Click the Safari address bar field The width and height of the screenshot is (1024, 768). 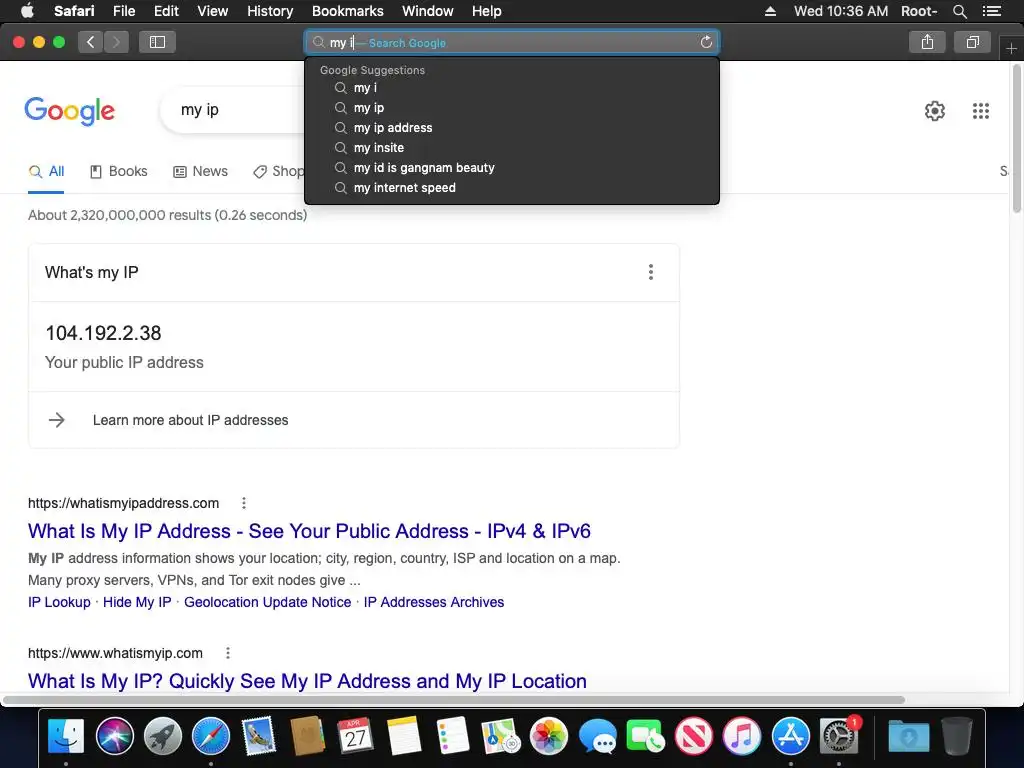(512, 42)
